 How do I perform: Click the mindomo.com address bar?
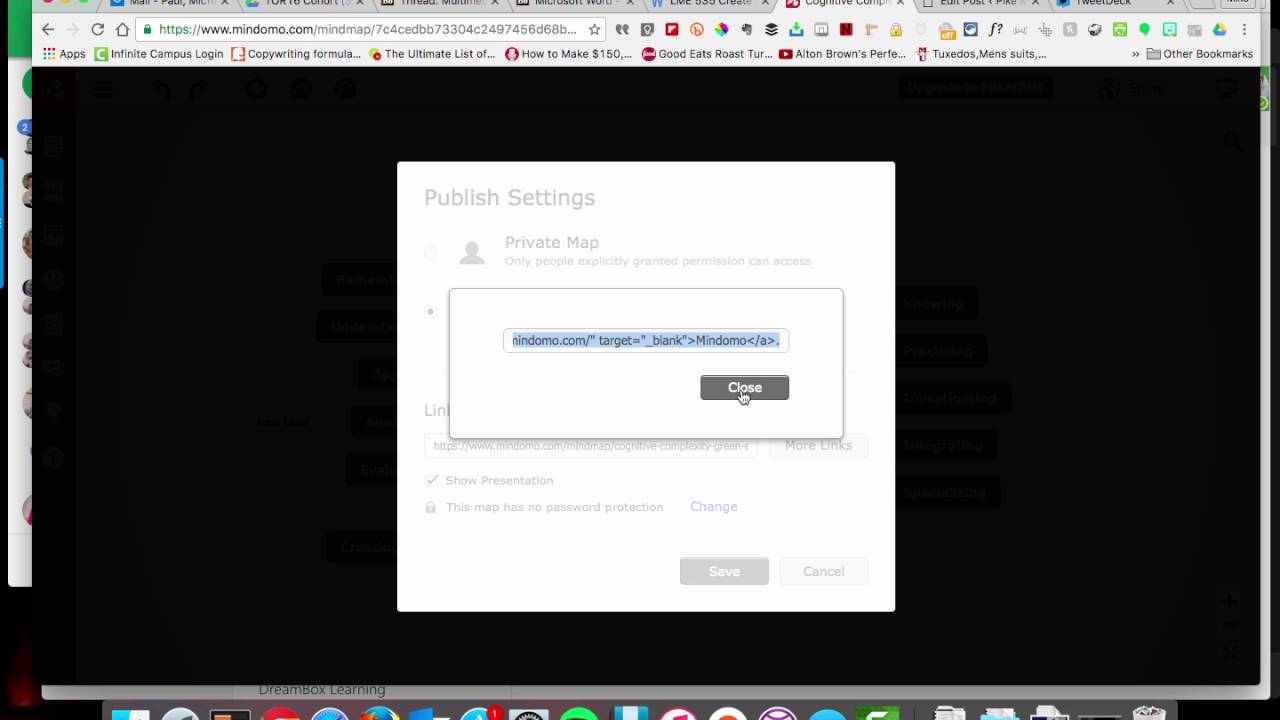tap(368, 29)
